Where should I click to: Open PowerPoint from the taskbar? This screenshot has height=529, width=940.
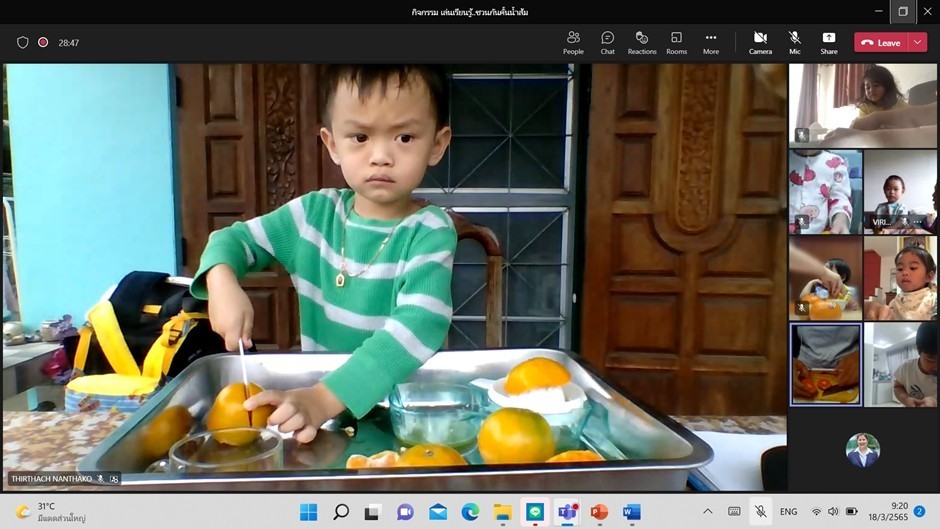point(599,512)
